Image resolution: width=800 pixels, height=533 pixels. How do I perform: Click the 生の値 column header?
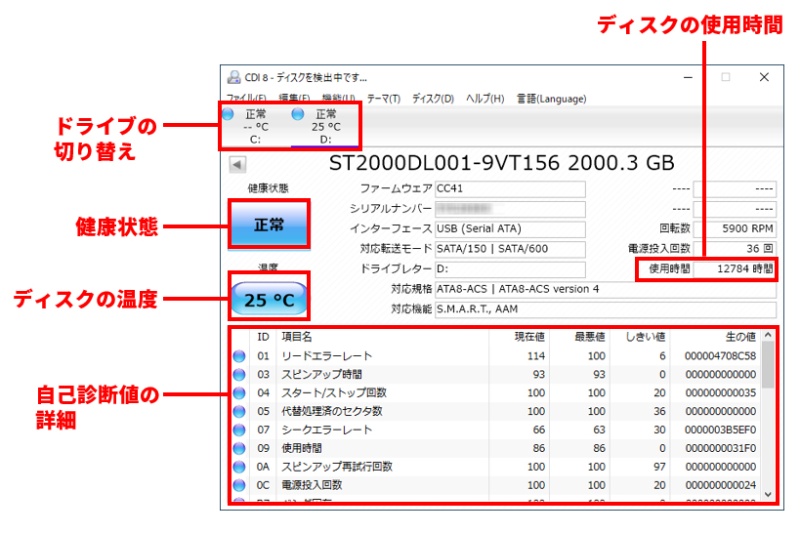tap(735, 337)
